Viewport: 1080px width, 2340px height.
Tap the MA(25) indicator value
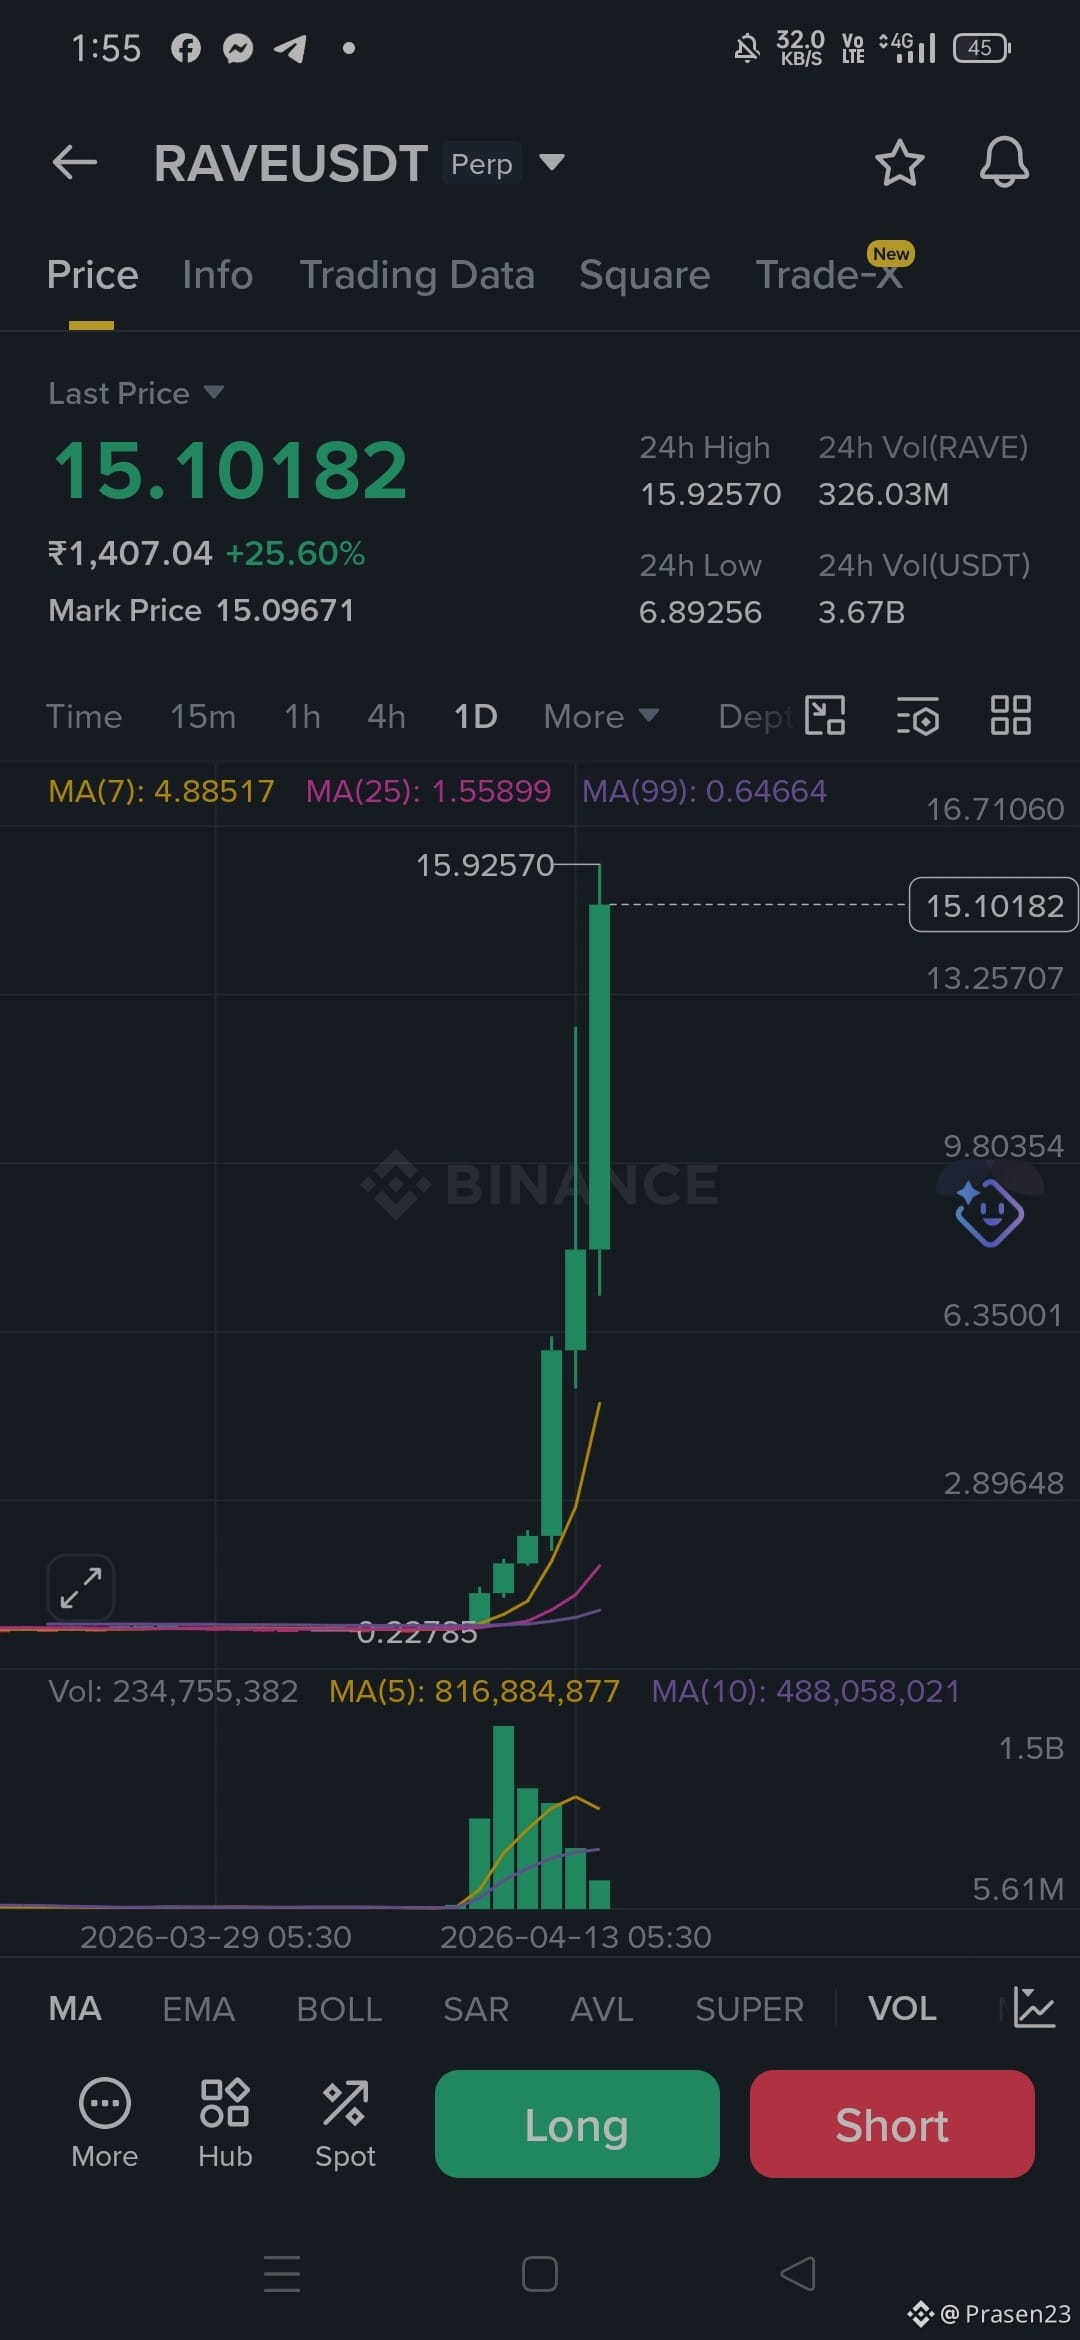428,791
